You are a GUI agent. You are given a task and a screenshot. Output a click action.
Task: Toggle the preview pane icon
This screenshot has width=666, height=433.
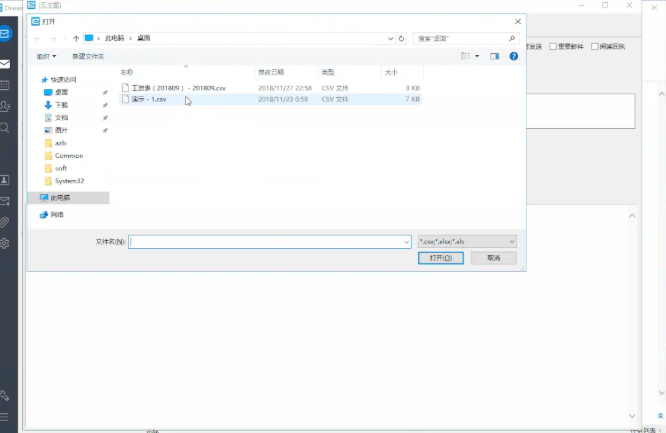[x=495, y=56]
